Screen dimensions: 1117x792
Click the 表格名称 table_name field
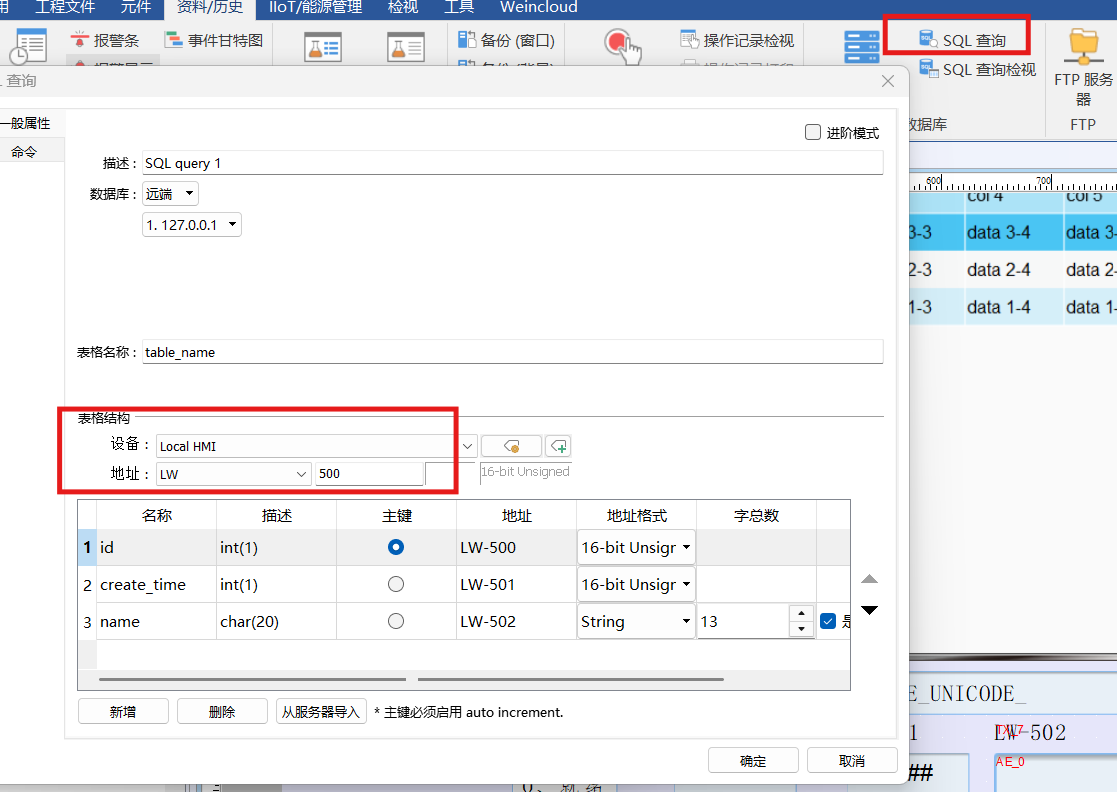(x=512, y=353)
